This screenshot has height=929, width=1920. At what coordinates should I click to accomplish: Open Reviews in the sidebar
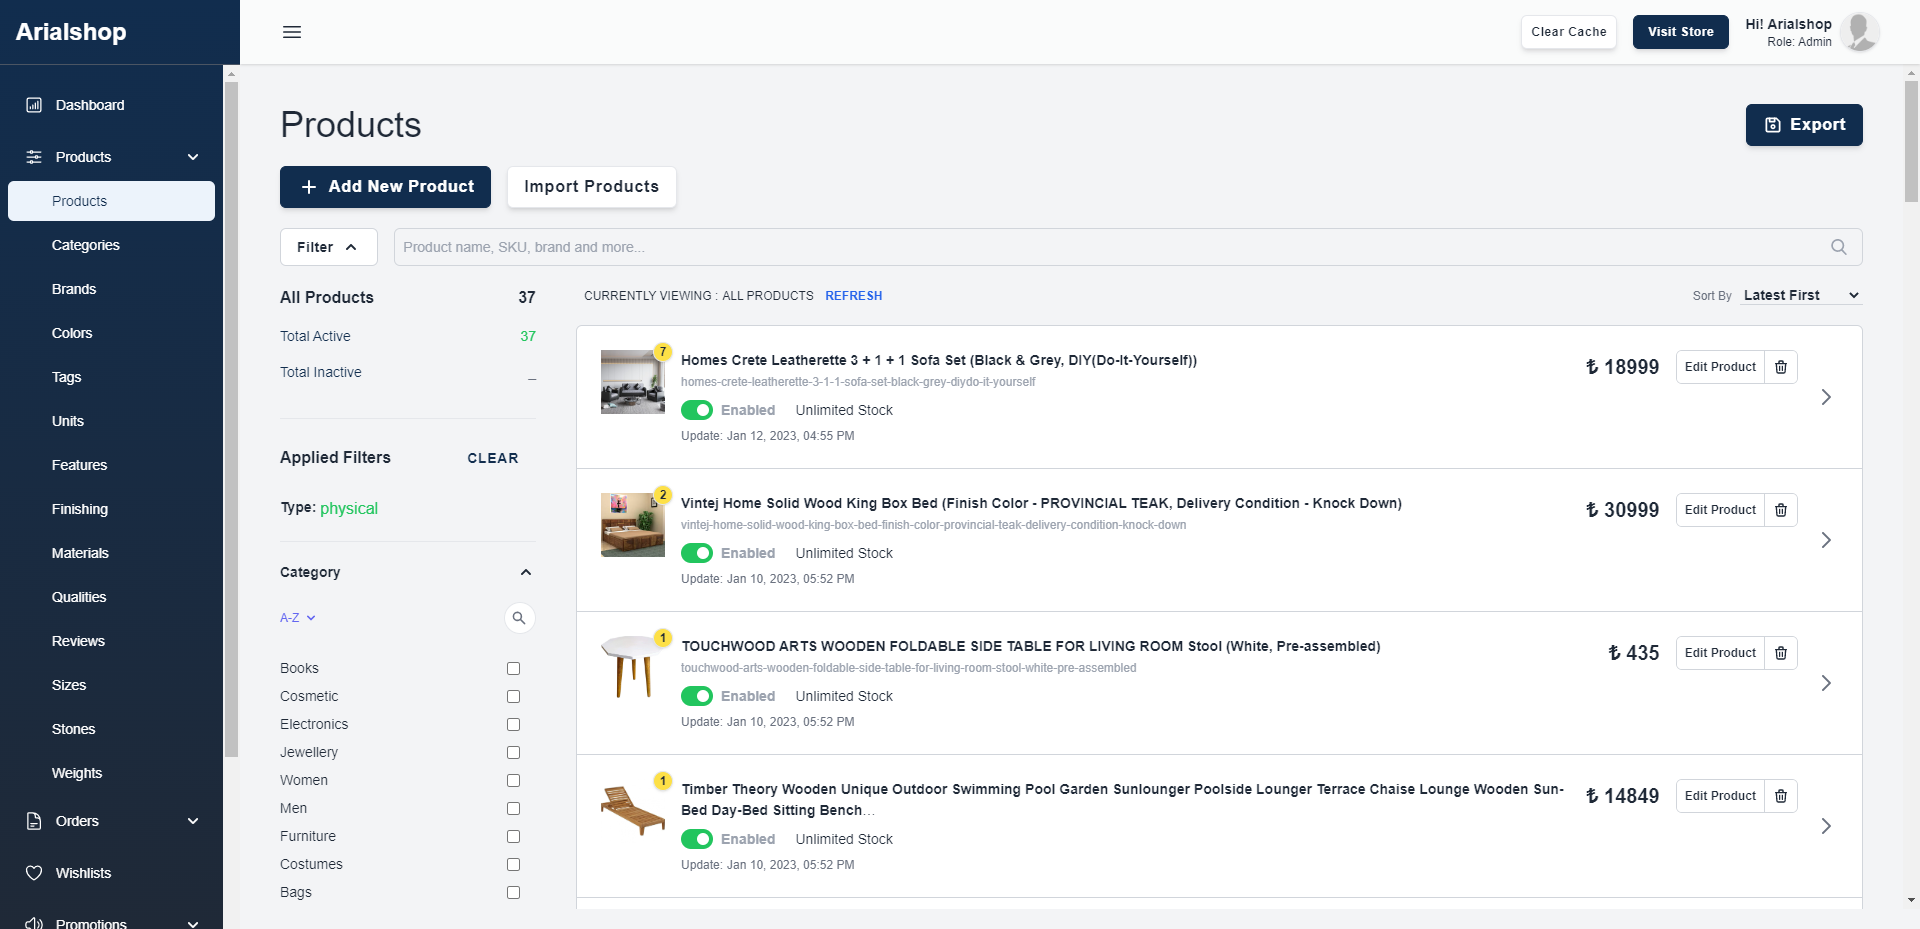[x=78, y=641]
